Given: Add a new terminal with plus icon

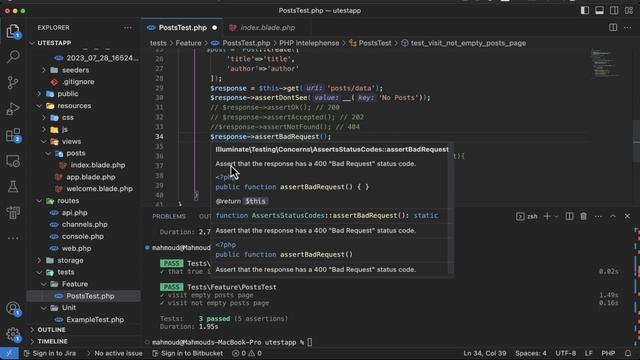Looking at the screenshot, I should tap(547, 216).
